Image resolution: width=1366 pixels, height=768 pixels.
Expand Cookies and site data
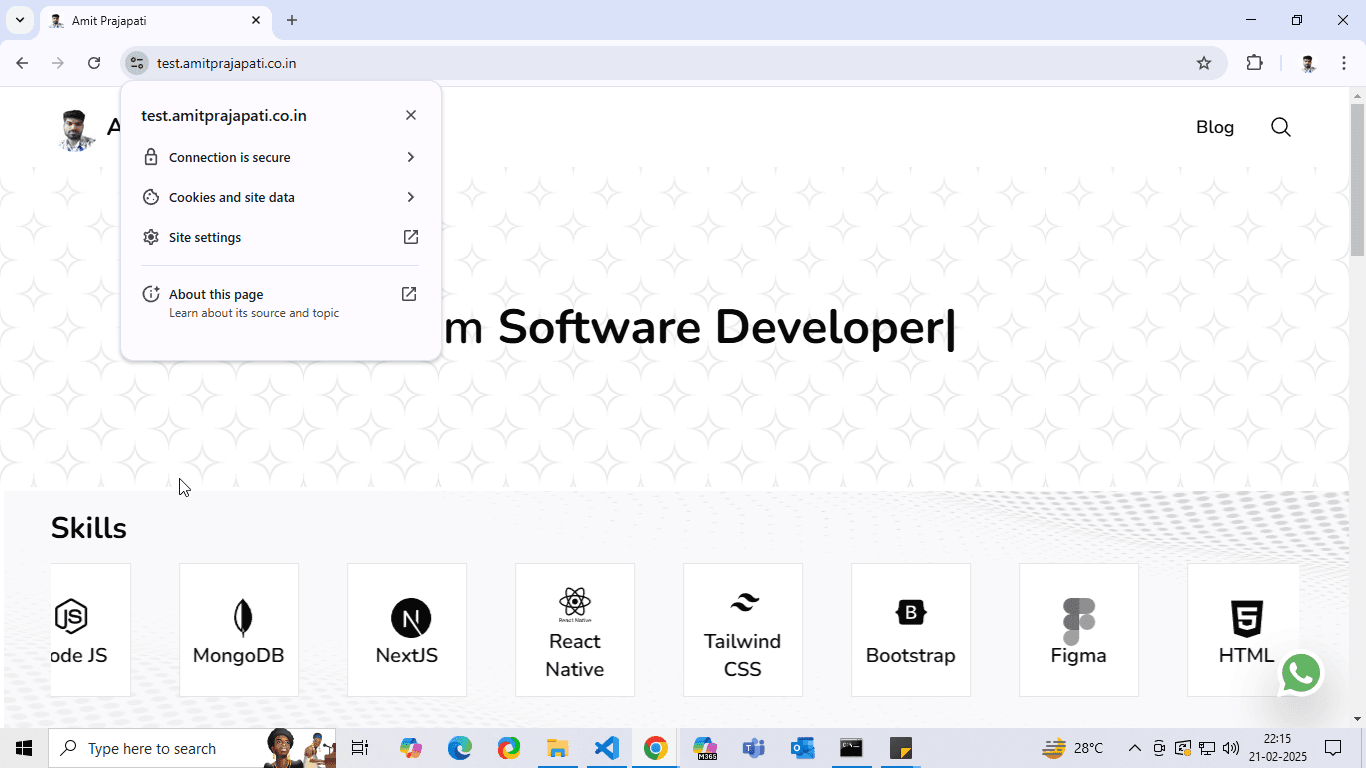coord(280,197)
